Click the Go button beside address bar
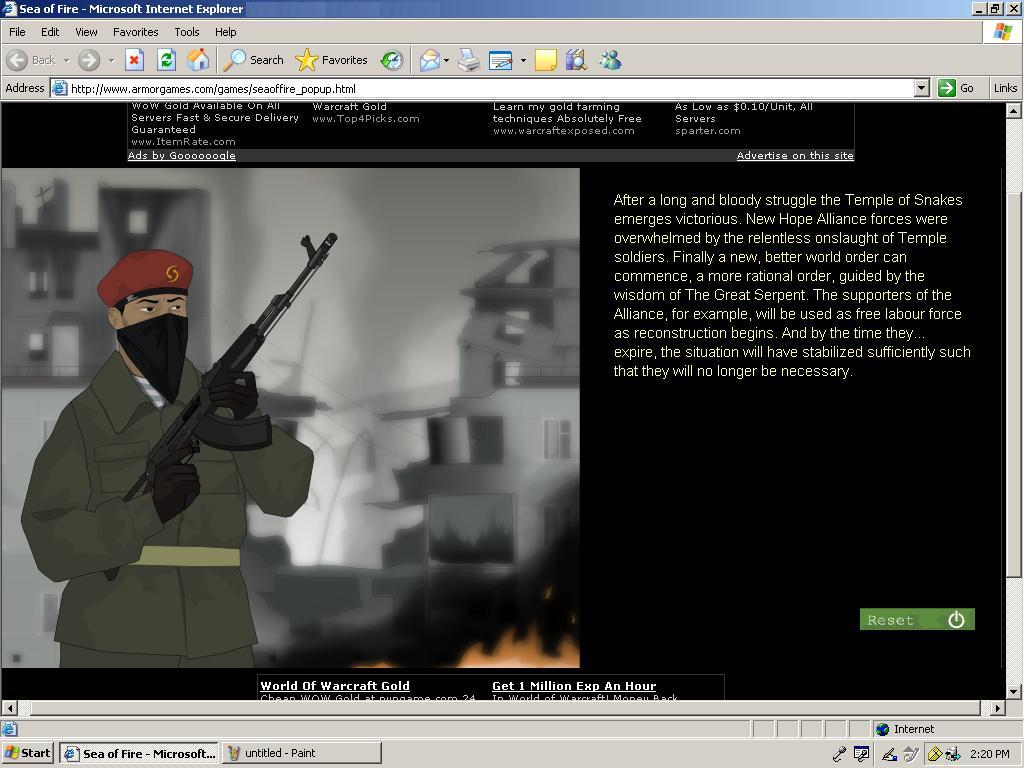This screenshot has height=768, width=1024. click(956, 88)
